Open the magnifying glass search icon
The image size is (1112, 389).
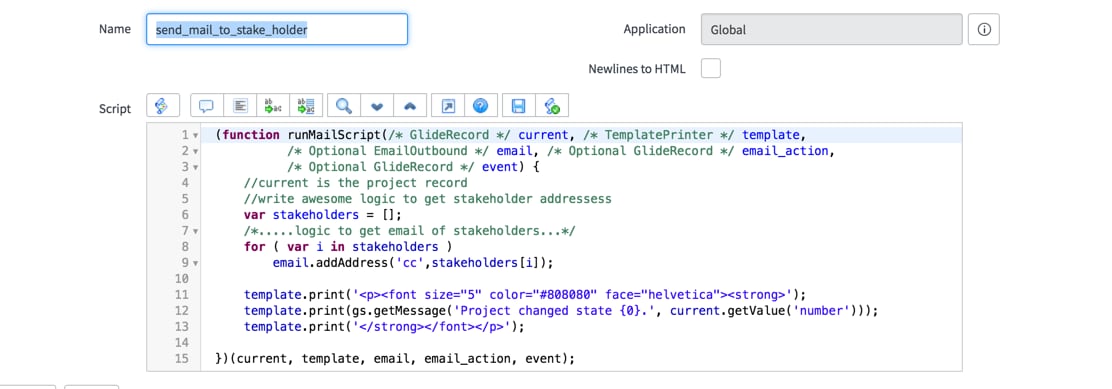[344, 106]
